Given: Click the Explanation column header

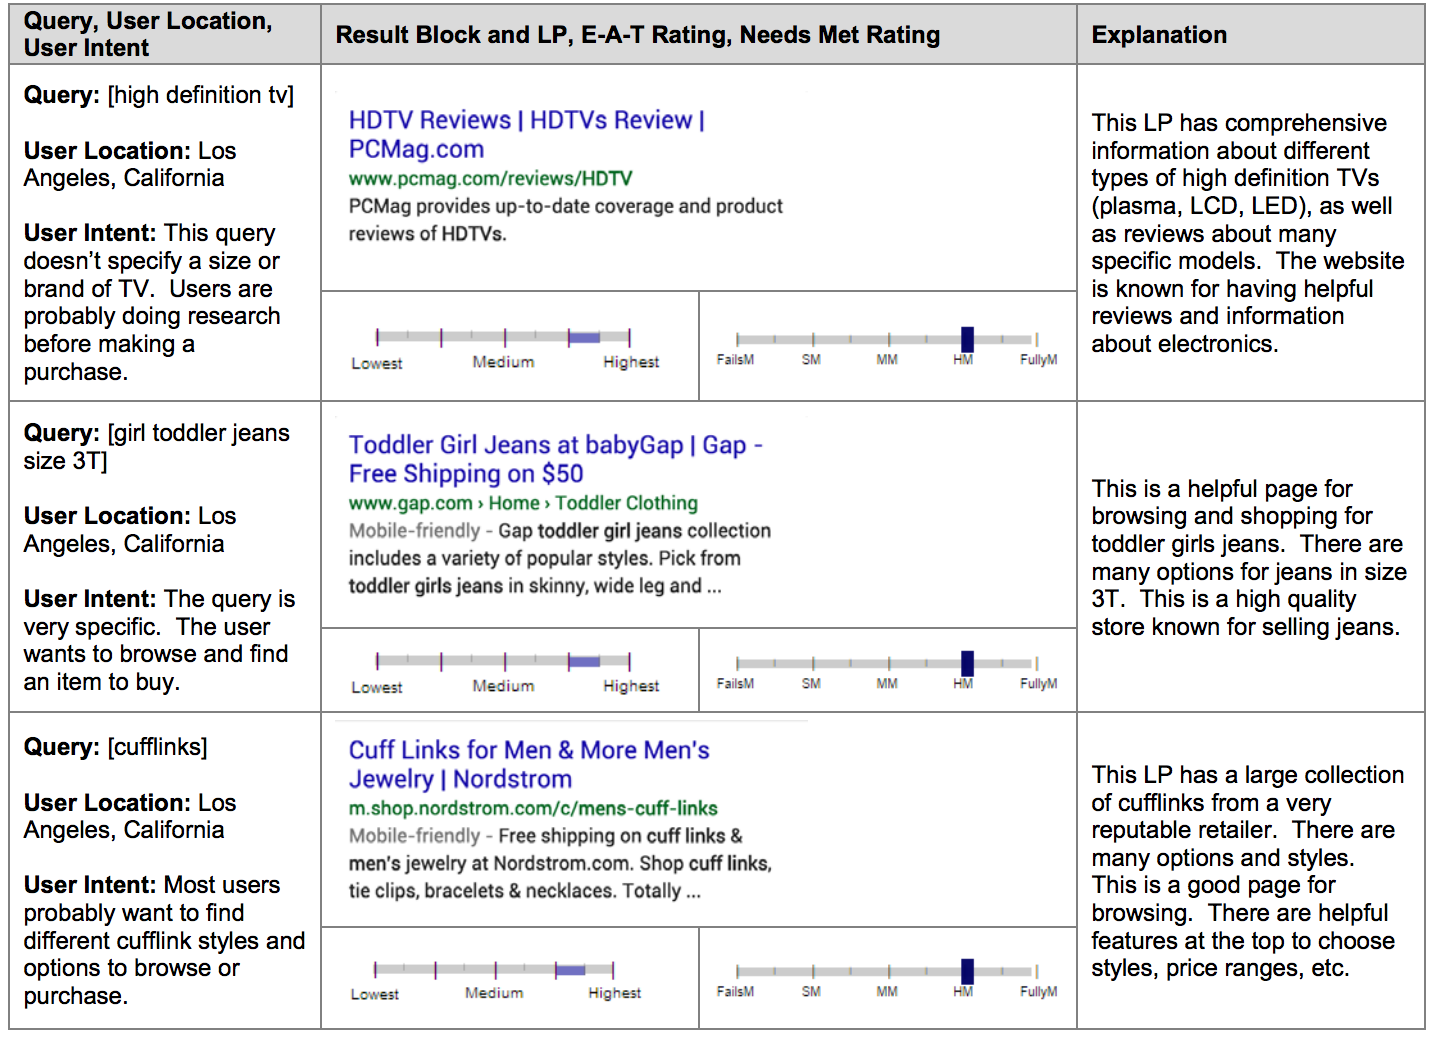Looking at the screenshot, I should tap(1158, 35).
